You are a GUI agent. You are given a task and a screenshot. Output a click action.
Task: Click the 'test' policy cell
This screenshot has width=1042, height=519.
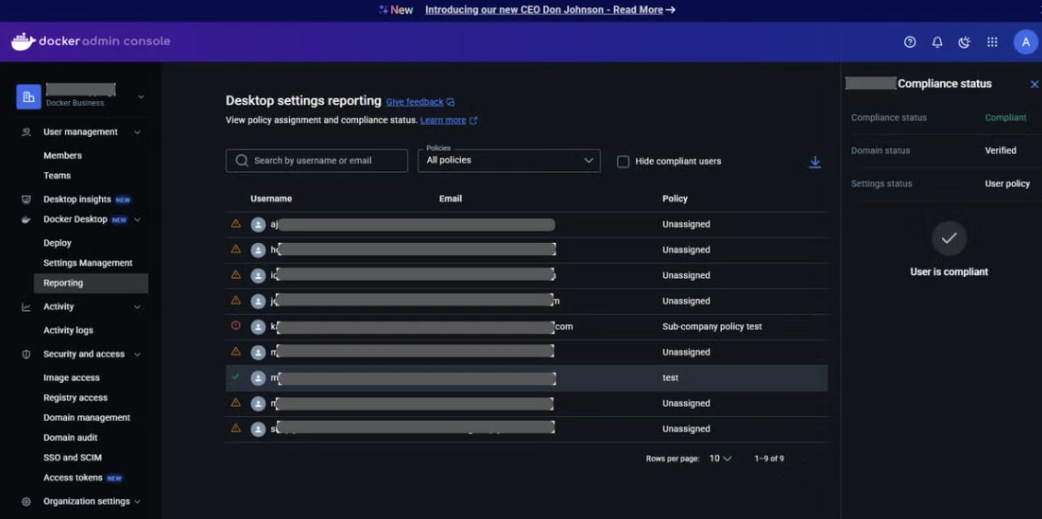pos(671,377)
